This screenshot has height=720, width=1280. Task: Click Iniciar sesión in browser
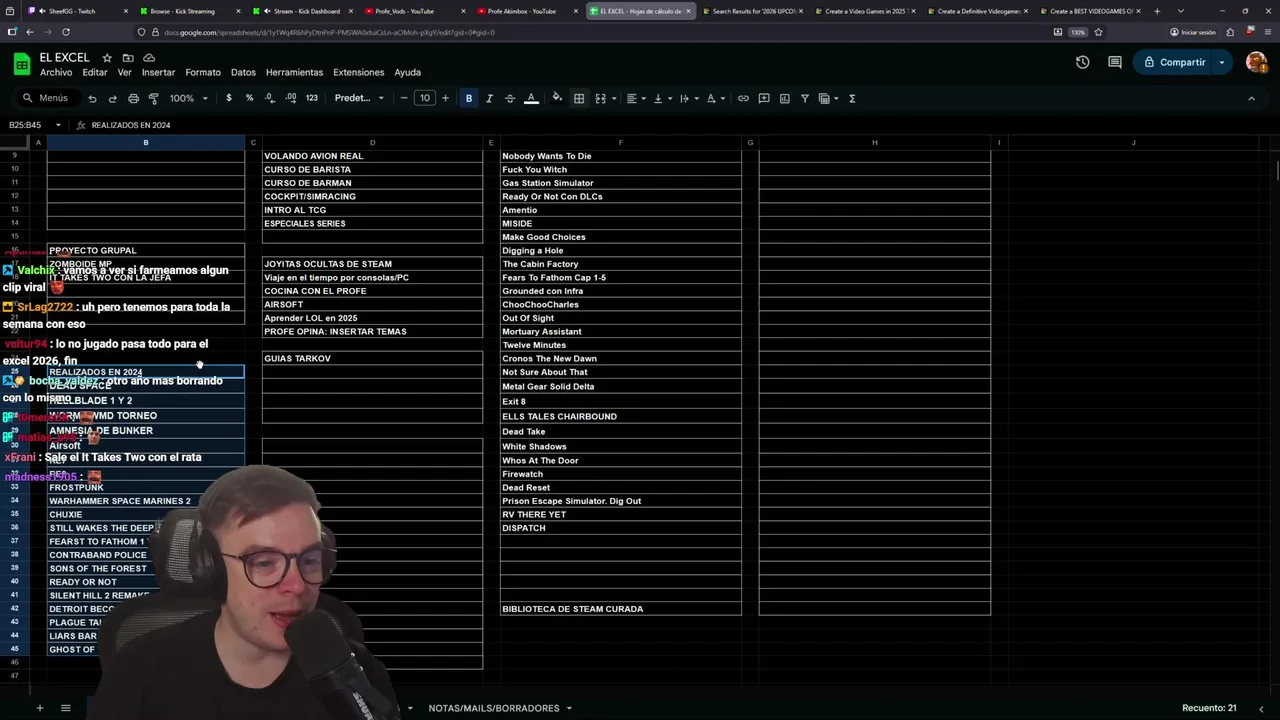(1193, 32)
